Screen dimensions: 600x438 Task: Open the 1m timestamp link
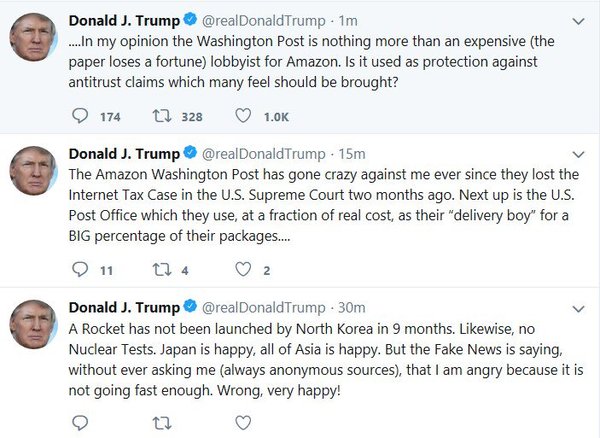pos(347,20)
